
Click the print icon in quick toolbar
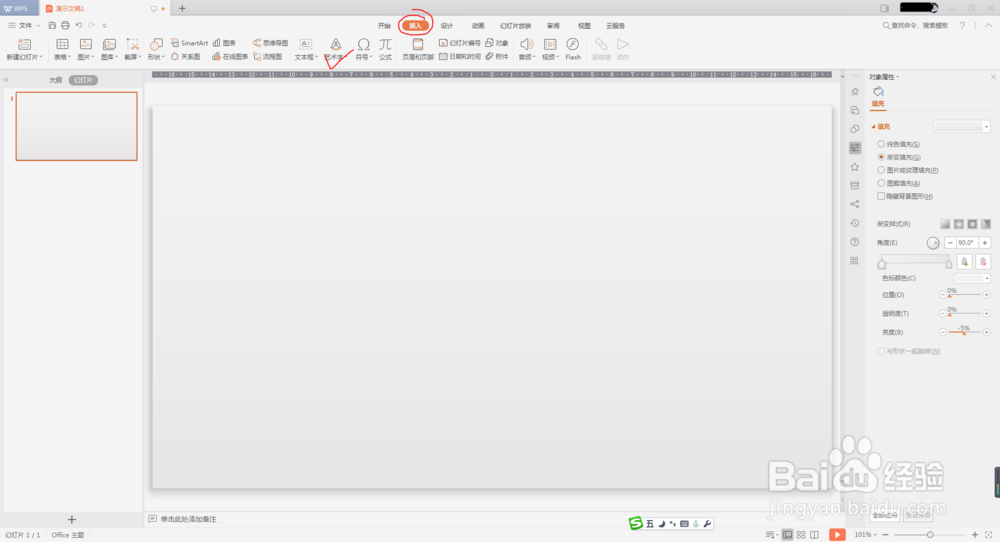[x=65, y=26]
